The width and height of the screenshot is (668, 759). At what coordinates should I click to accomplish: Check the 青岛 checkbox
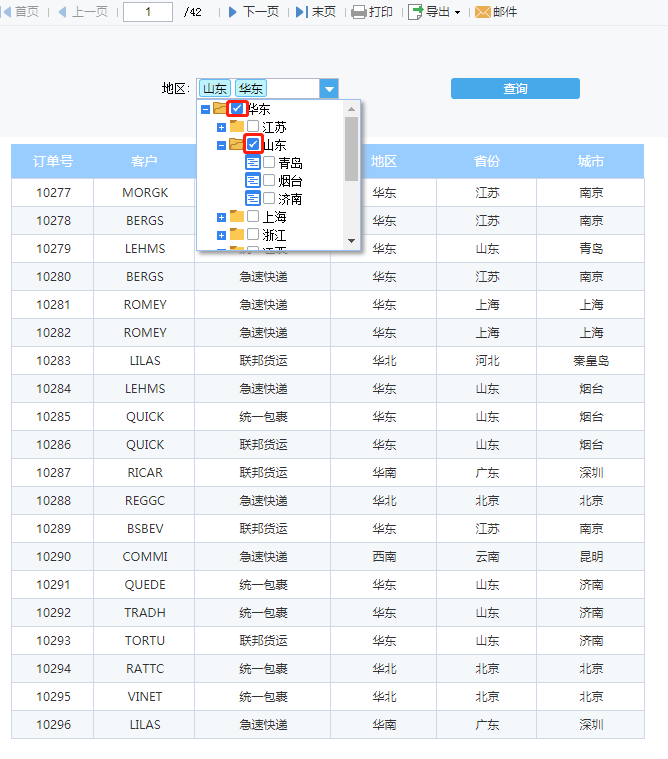pyautogui.click(x=269, y=162)
